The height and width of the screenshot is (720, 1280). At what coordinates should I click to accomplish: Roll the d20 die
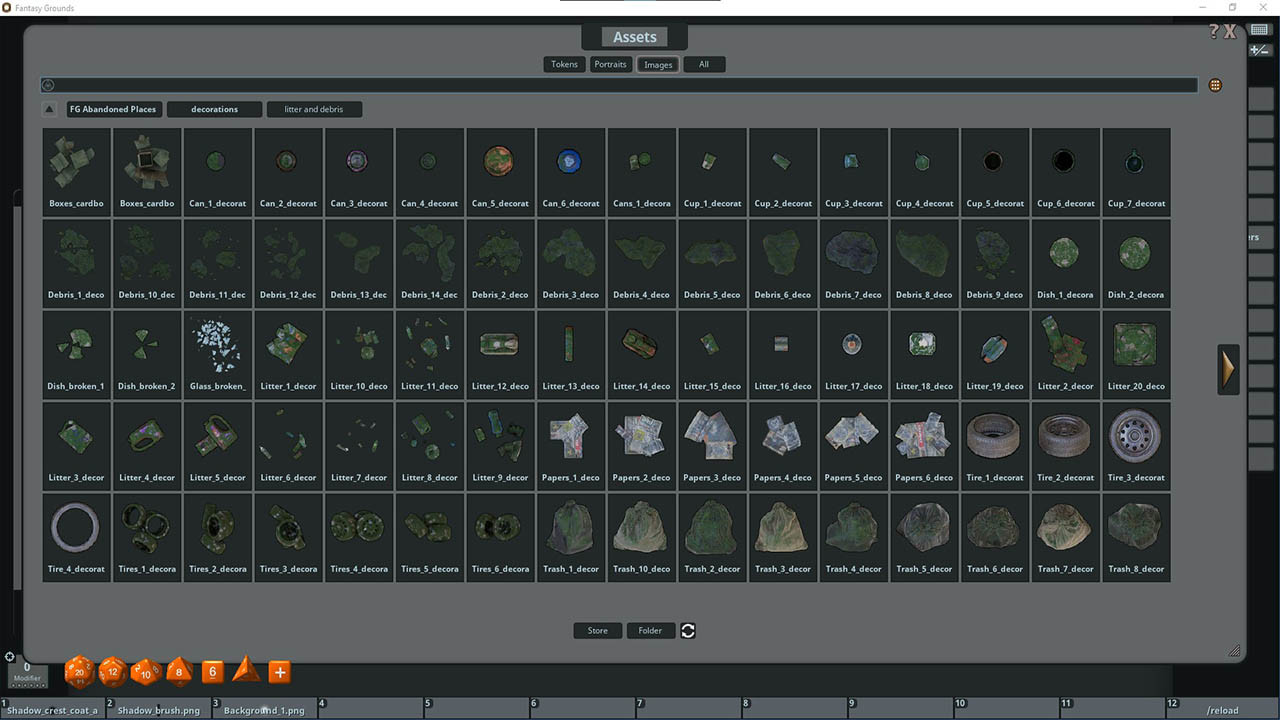click(79, 672)
